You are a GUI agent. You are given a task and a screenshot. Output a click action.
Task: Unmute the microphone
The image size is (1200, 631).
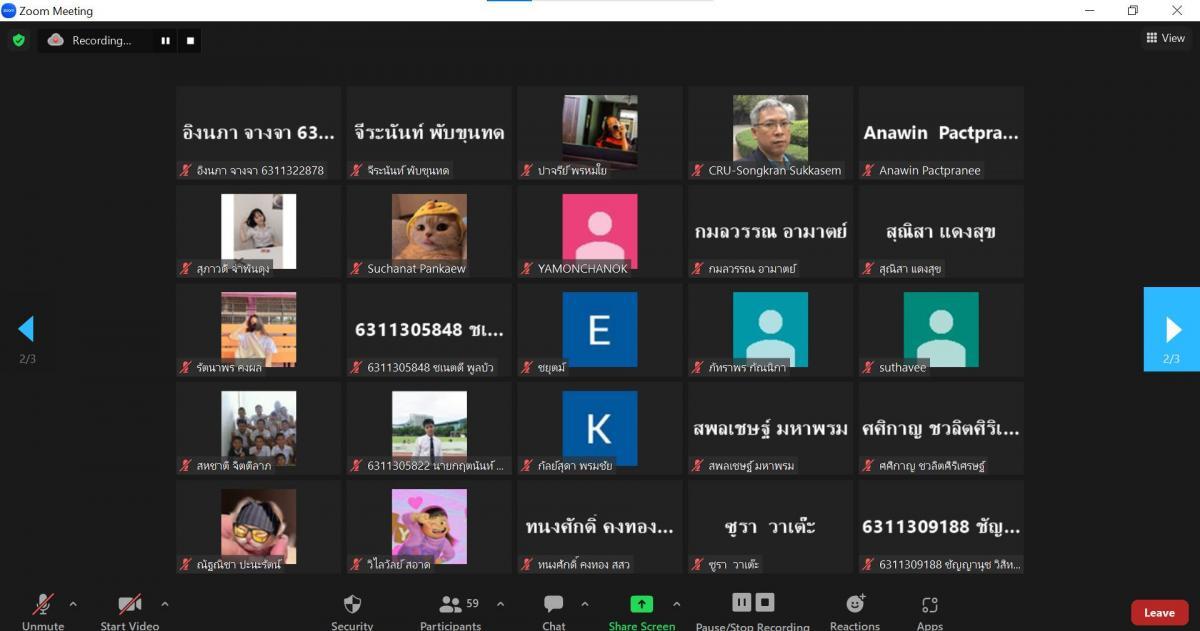tap(43, 605)
